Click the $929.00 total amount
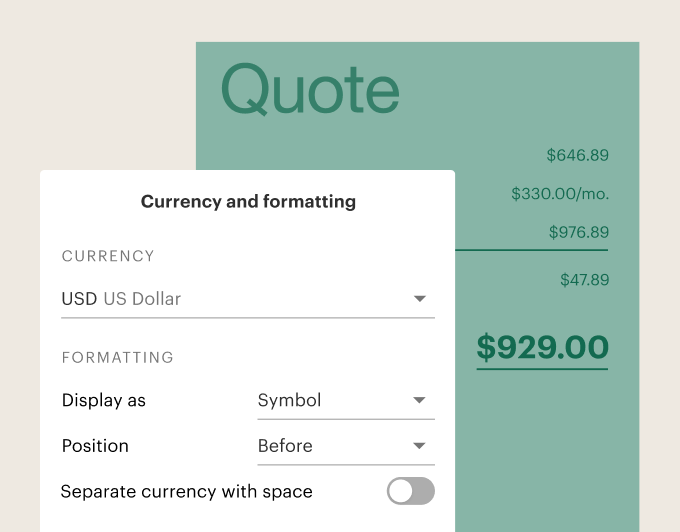 tap(542, 348)
